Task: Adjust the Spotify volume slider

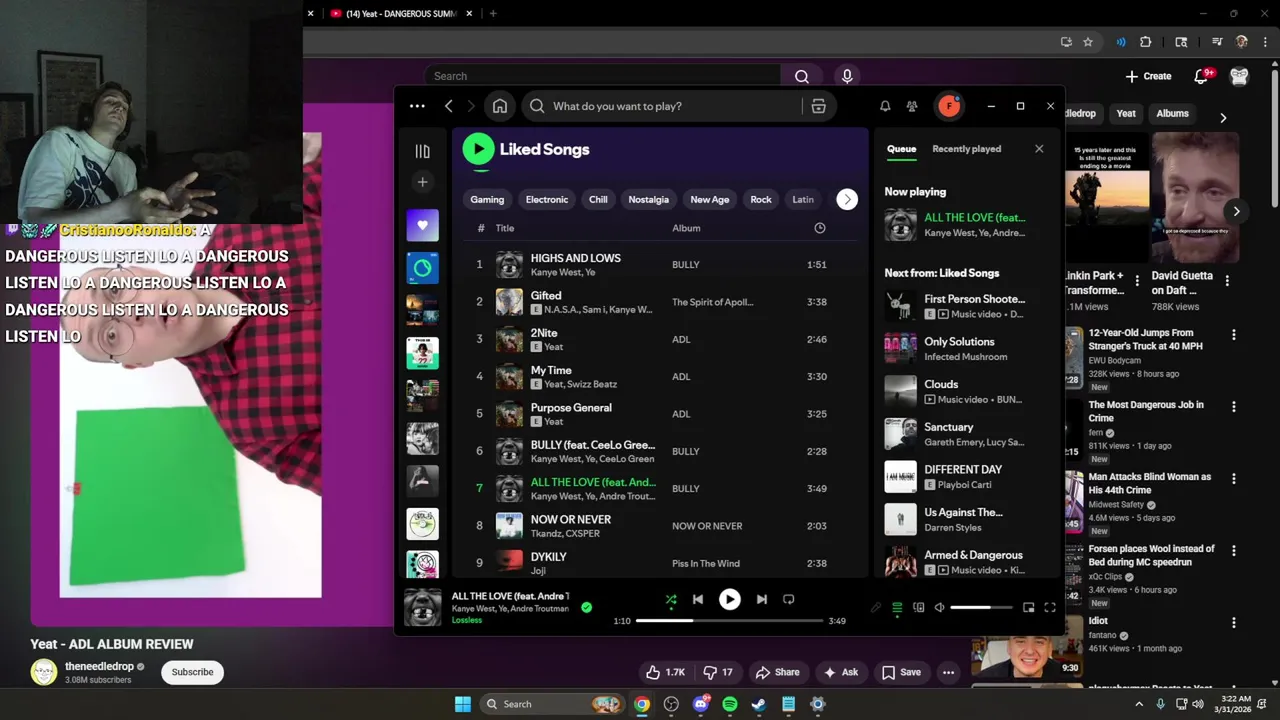Action: (x=980, y=607)
